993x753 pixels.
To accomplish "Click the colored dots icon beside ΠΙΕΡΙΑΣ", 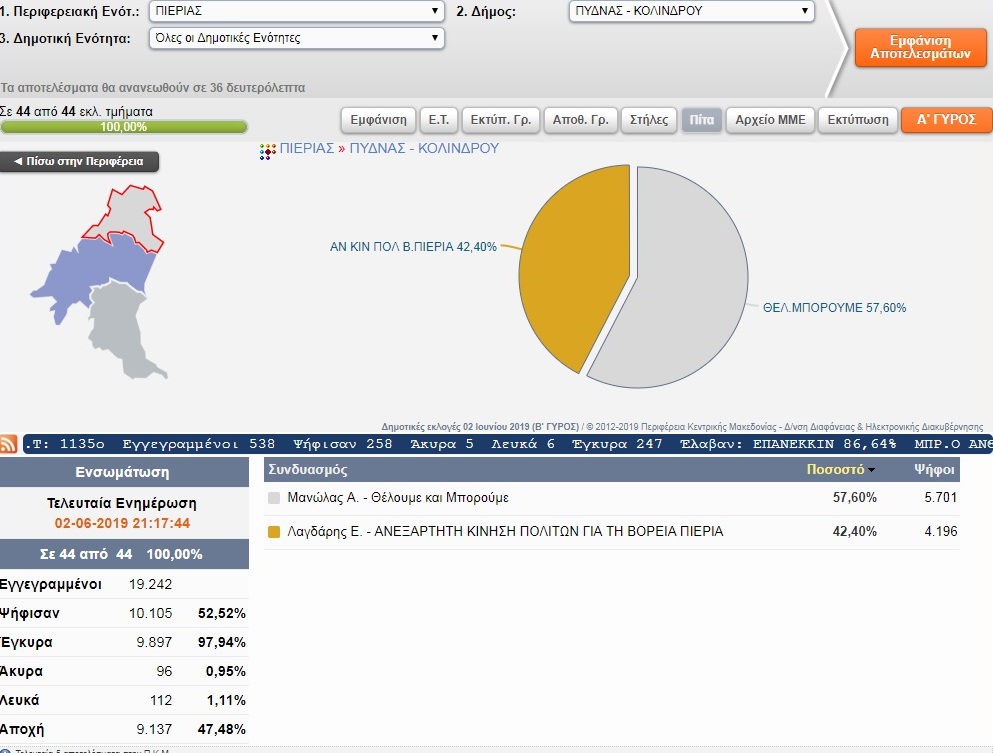I will [x=267, y=151].
